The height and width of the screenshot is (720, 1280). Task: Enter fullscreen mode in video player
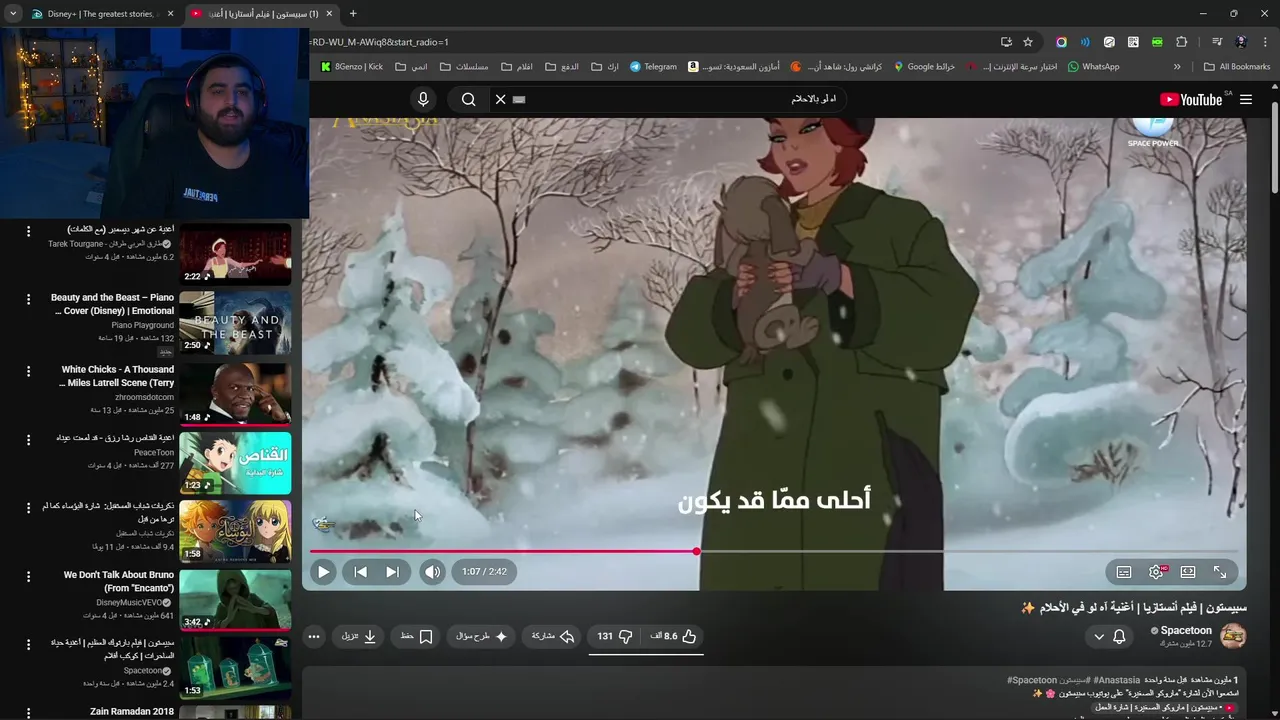pos(1220,572)
